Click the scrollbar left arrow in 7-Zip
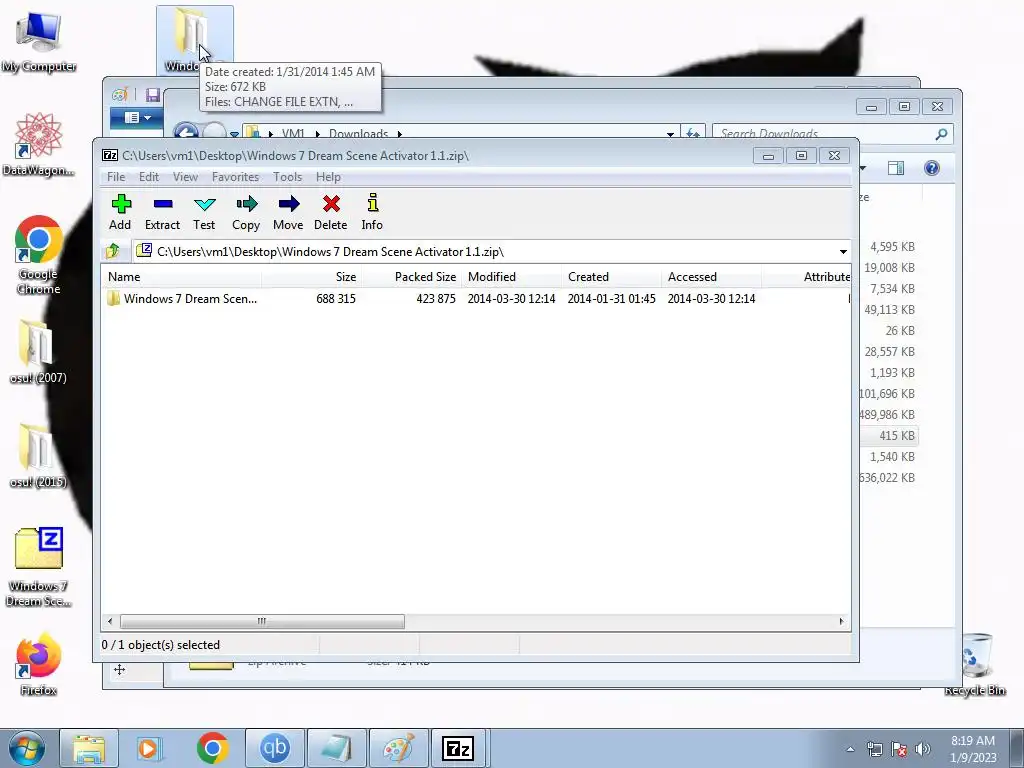This screenshot has width=1024, height=768. [x=110, y=621]
